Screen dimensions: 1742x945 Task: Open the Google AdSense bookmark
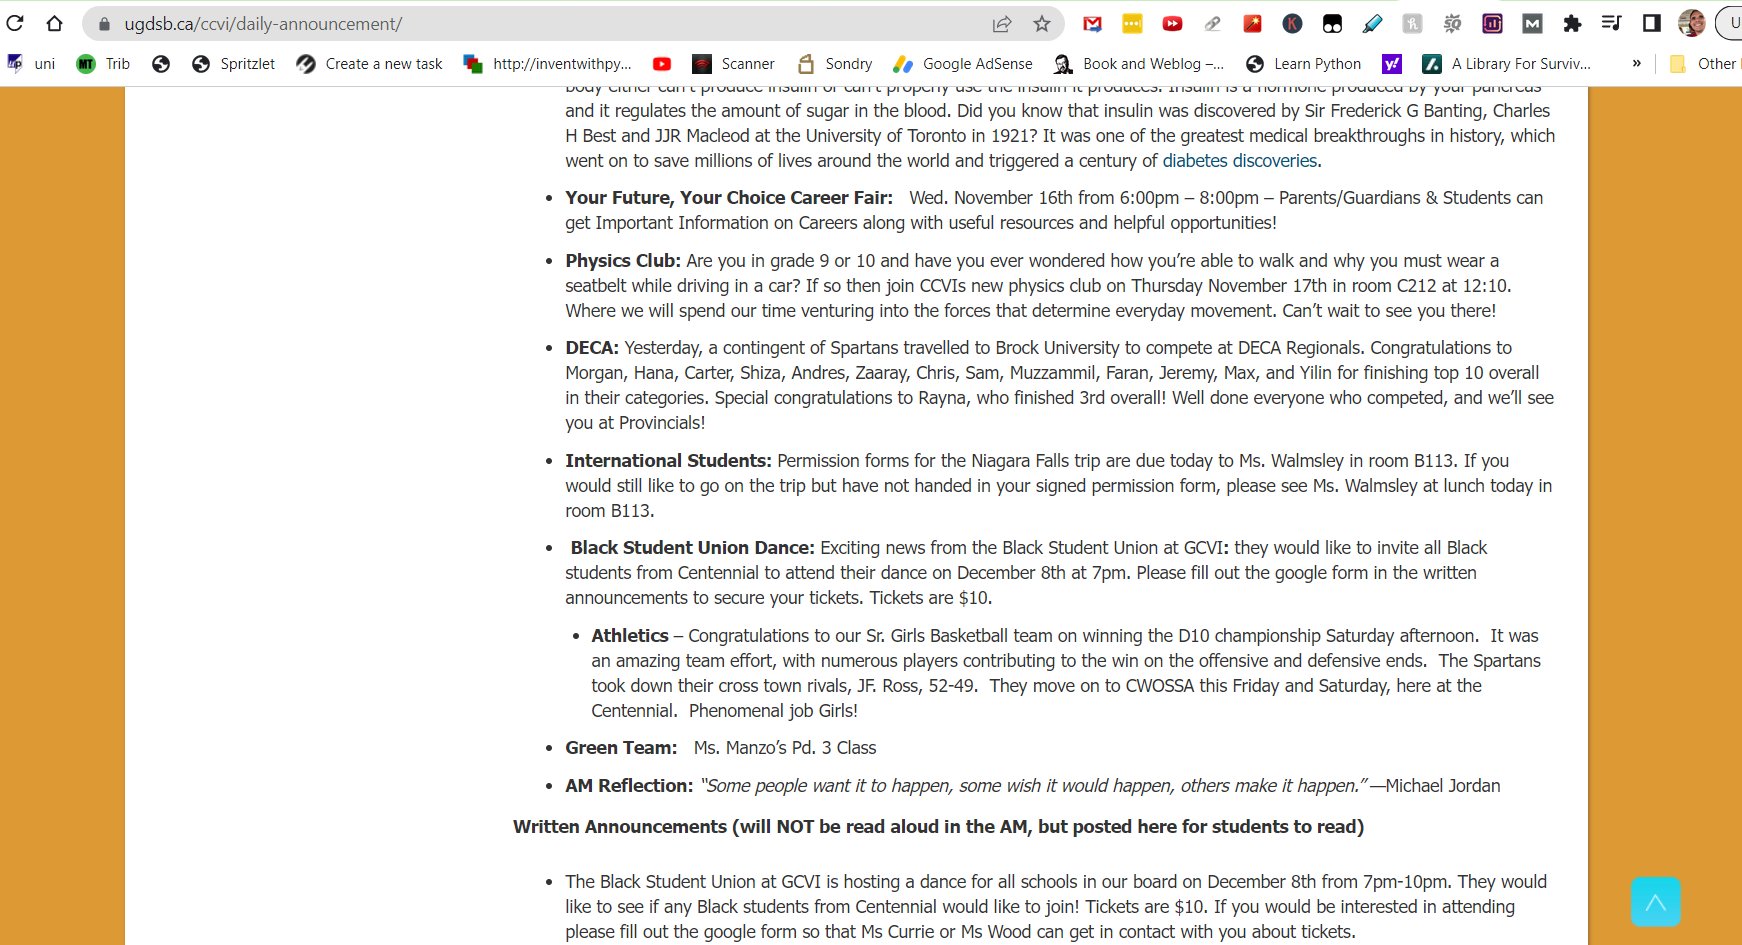(963, 64)
